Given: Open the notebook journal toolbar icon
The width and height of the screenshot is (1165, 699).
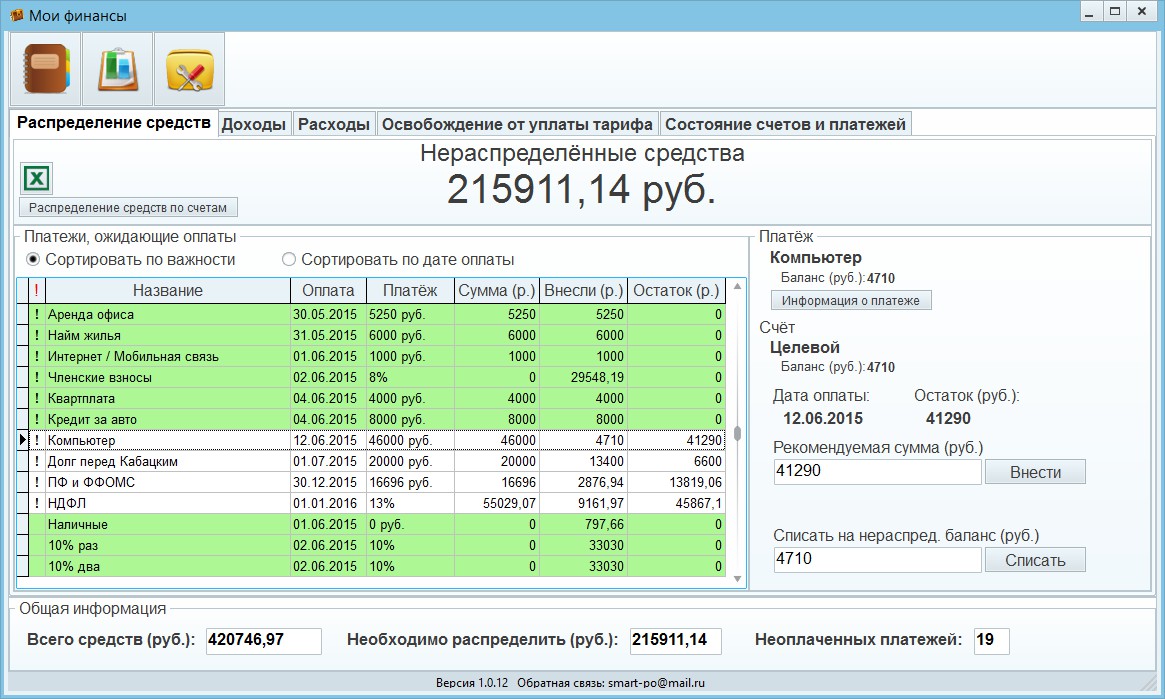Looking at the screenshot, I should coord(45,69).
